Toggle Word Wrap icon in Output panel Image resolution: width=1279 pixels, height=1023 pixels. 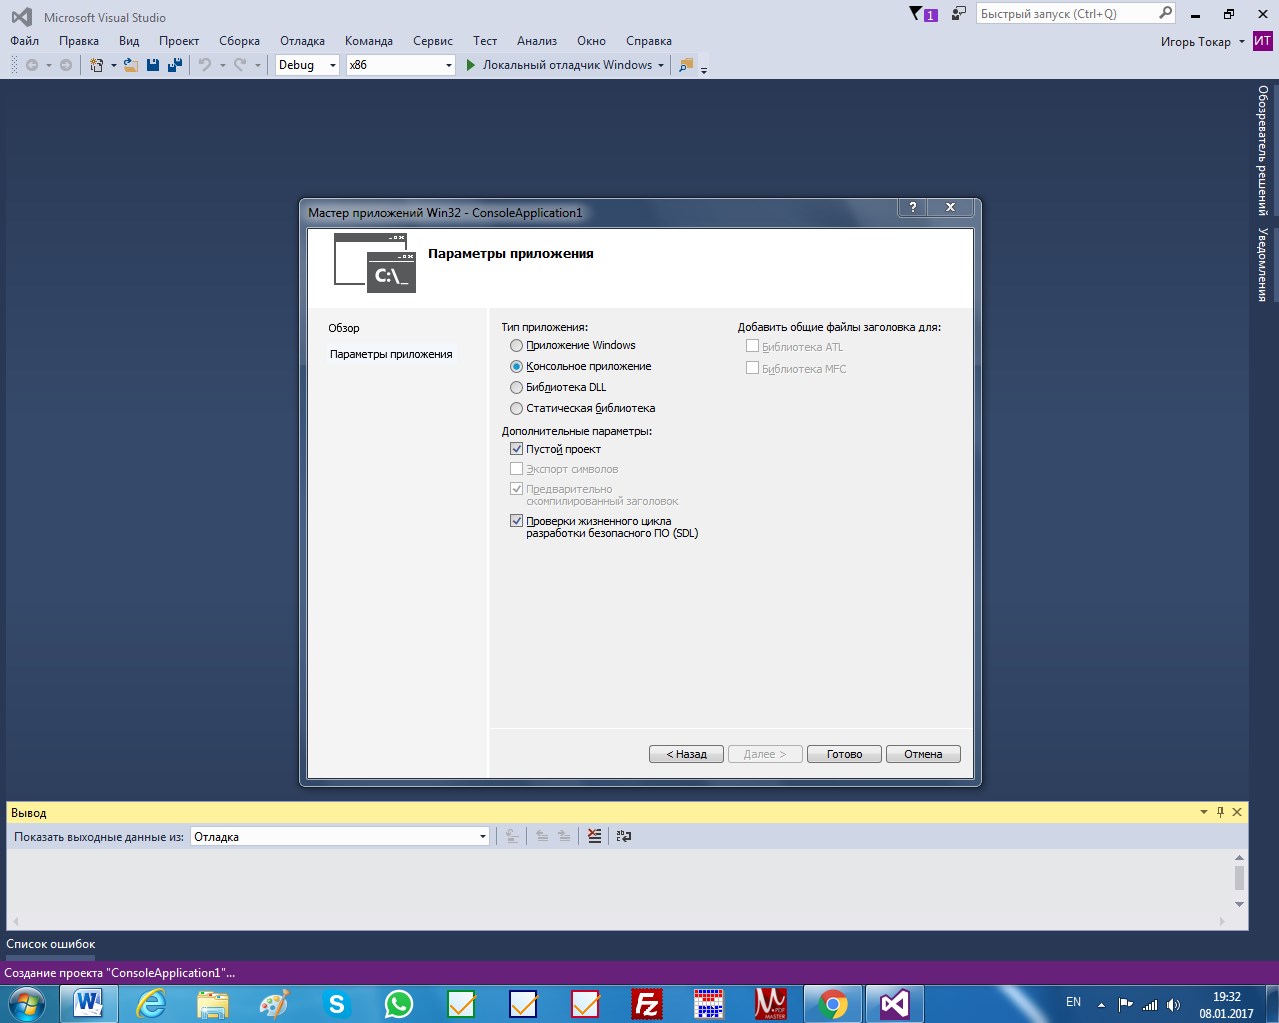(x=623, y=836)
